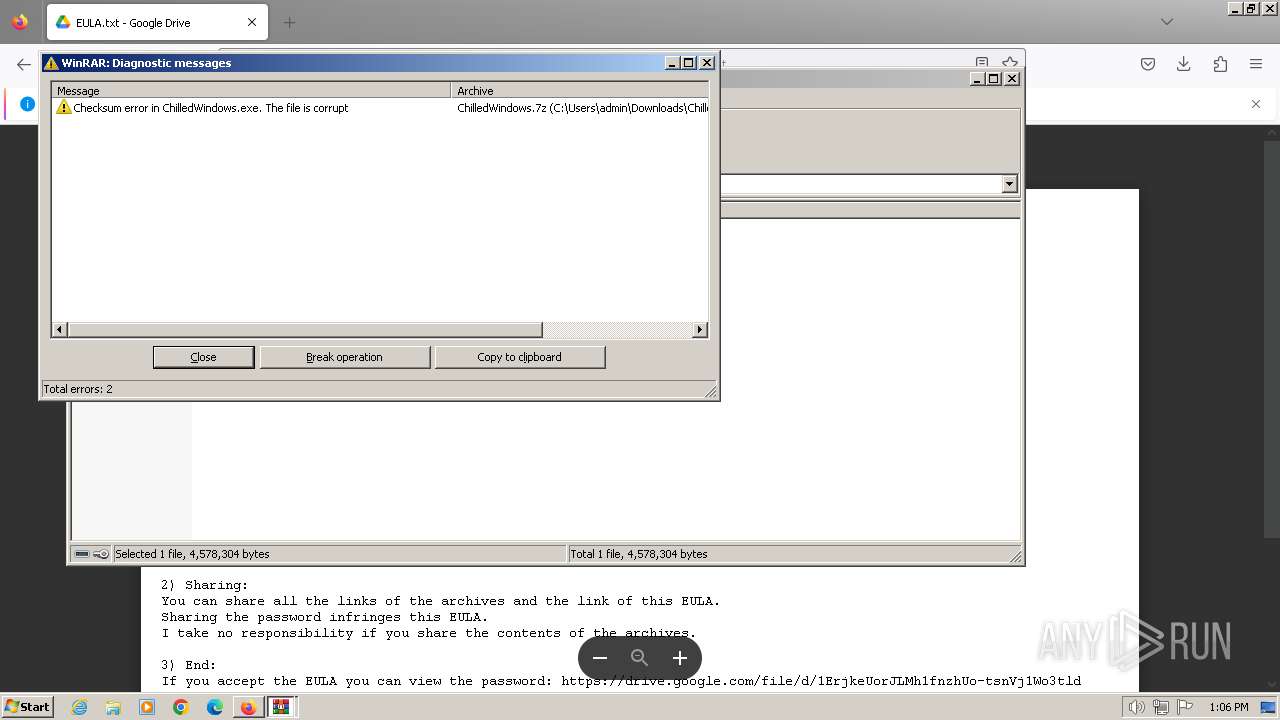Launch Microsoft Edge from taskbar

coord(215,707)
